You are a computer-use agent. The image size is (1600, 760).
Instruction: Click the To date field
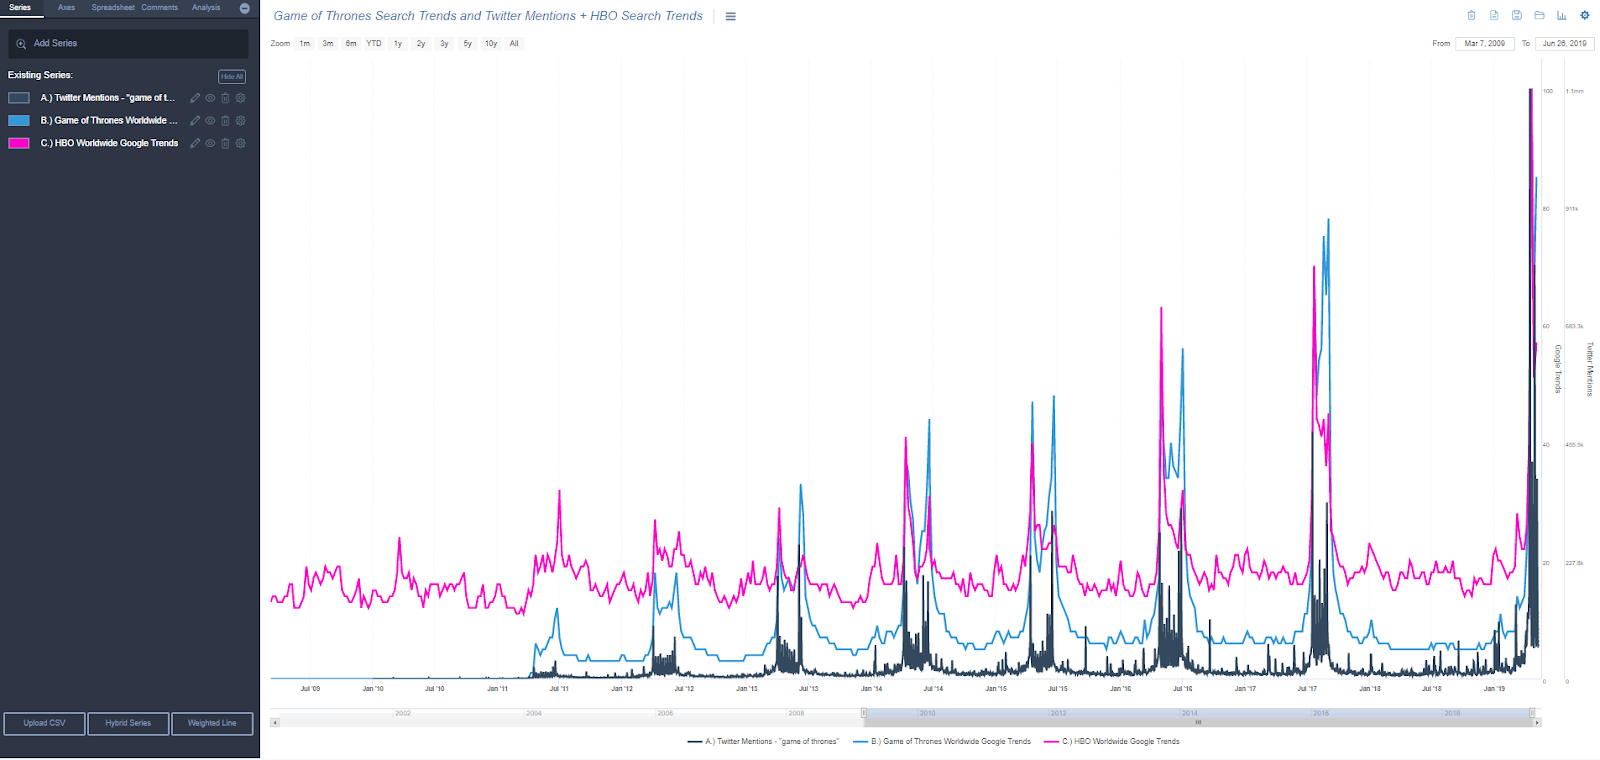click(1564, 44)
